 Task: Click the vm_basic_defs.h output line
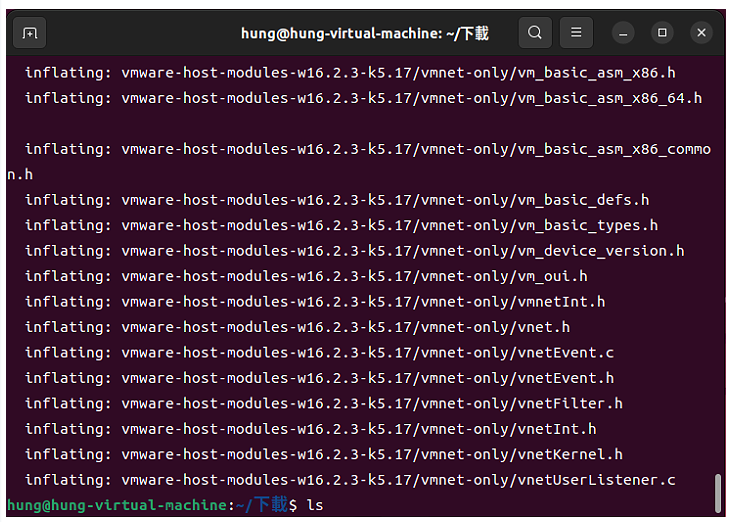[337, 200]
